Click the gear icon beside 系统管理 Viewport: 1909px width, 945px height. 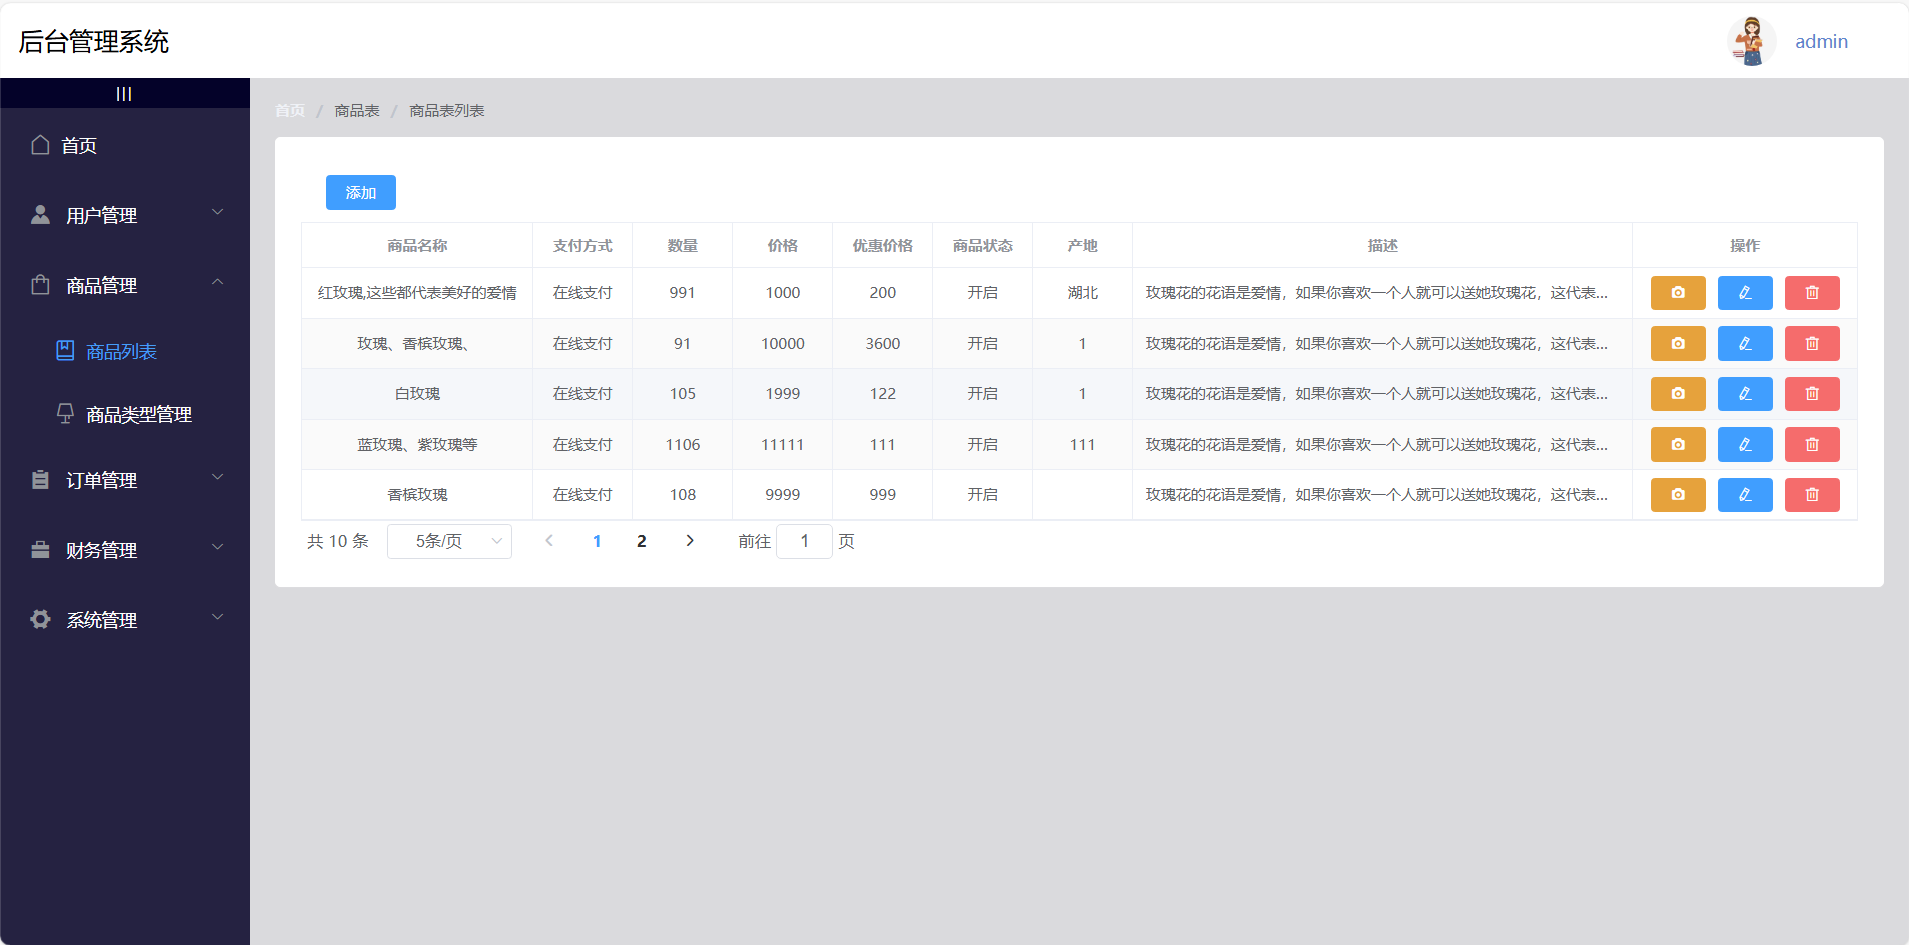coord(40,620)
